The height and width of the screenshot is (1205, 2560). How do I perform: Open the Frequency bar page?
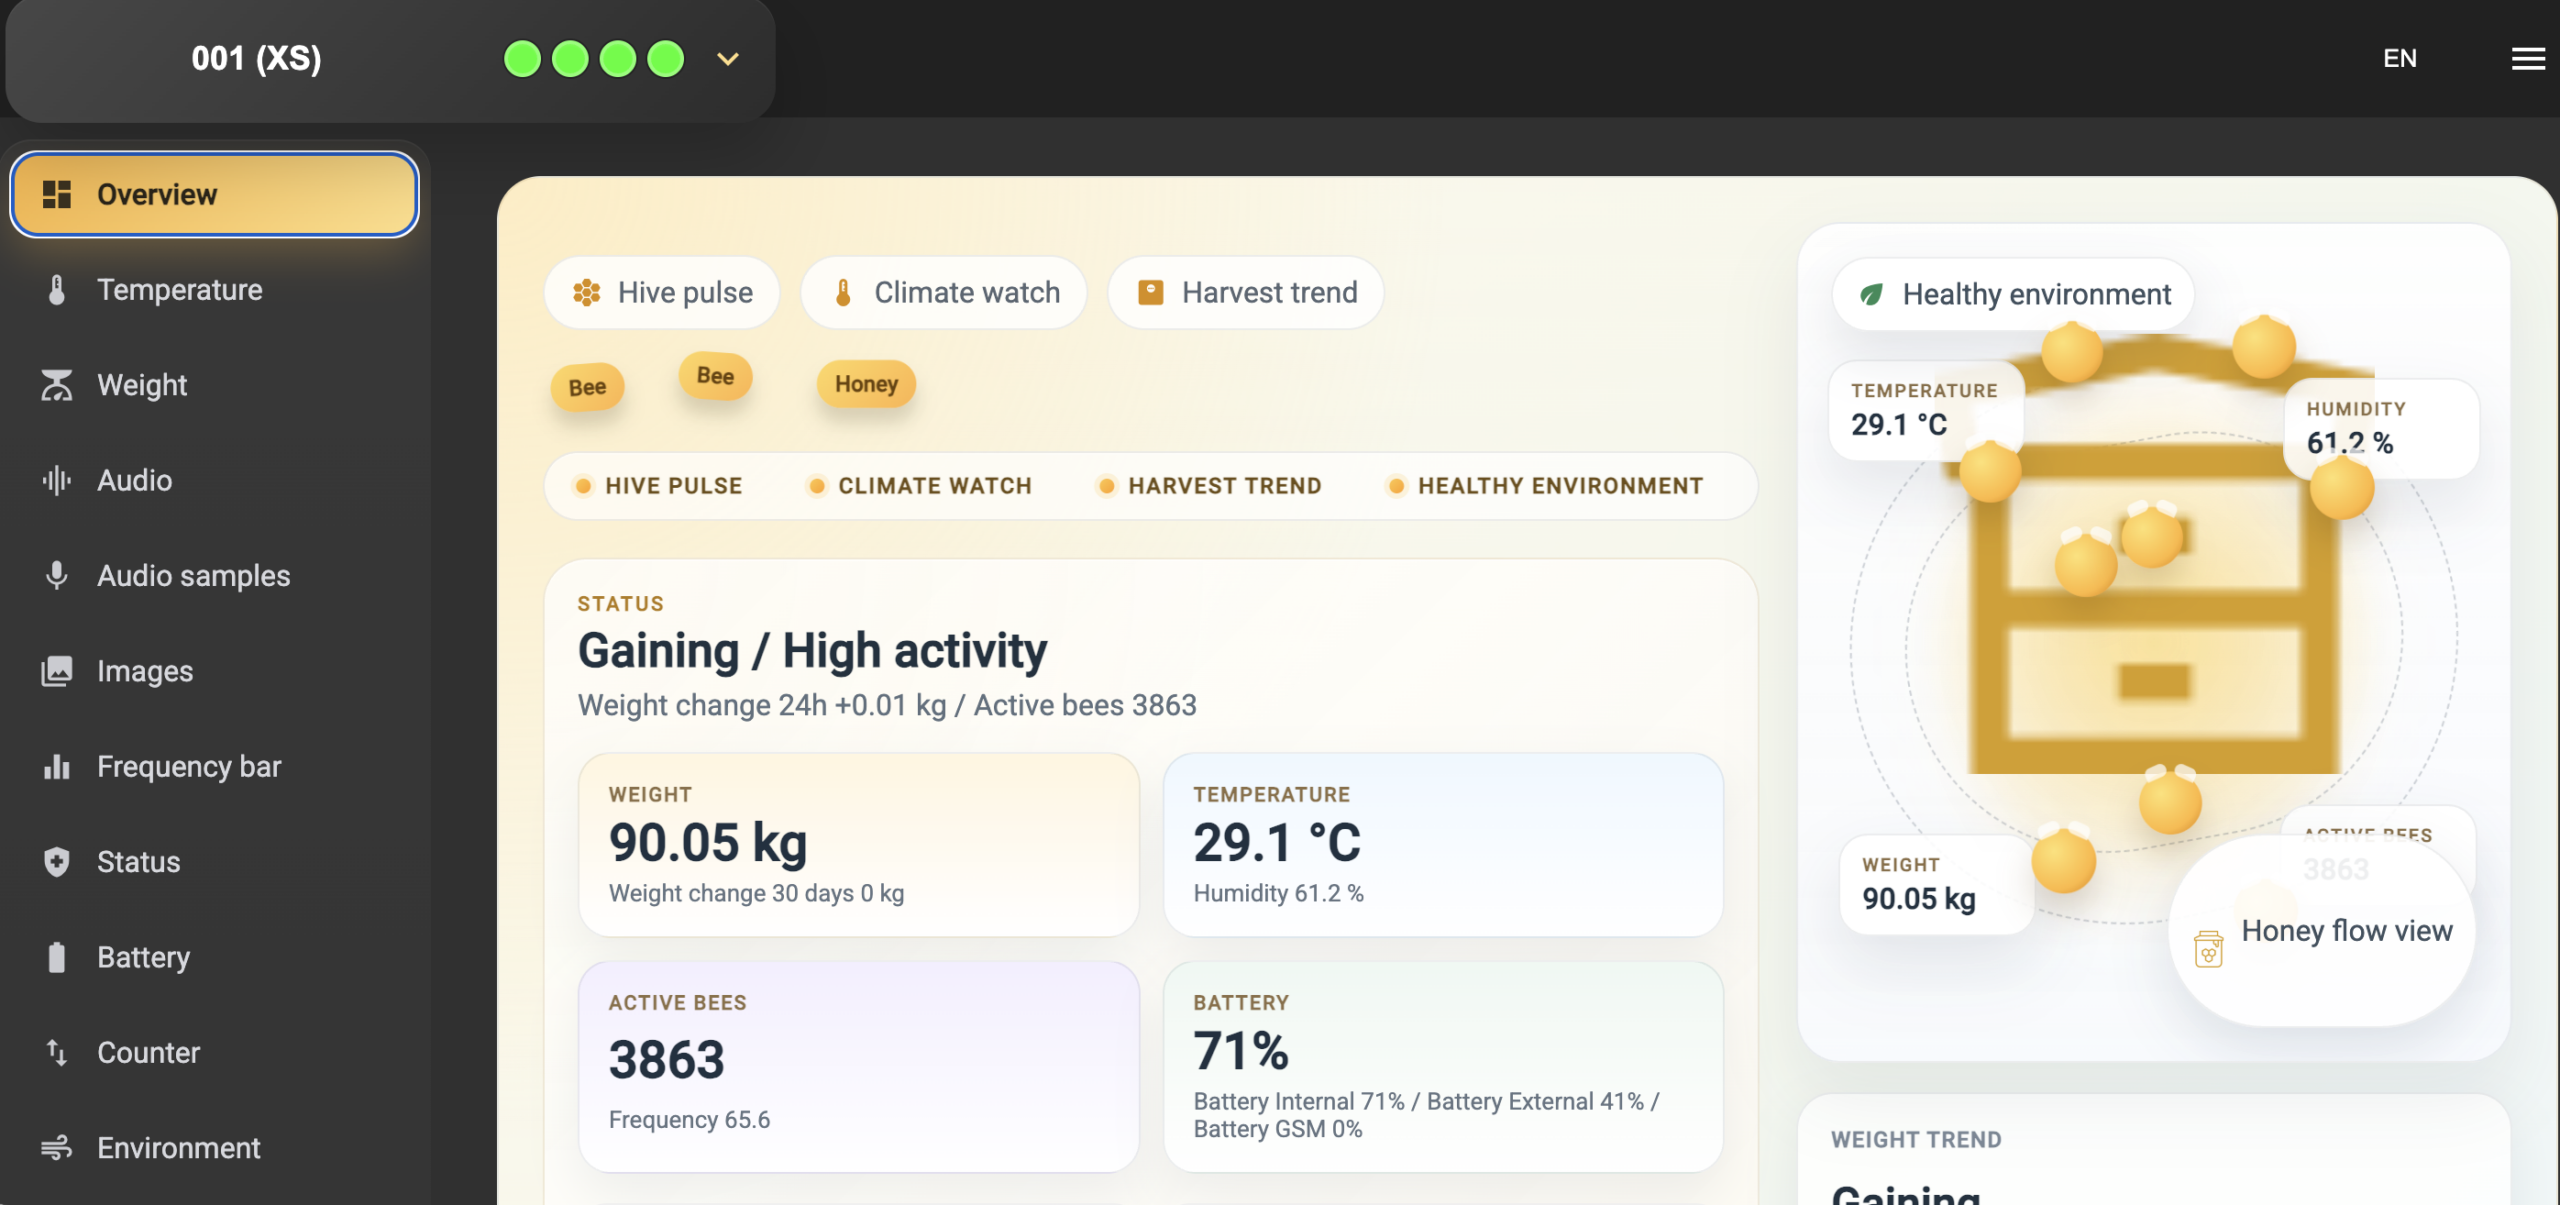pyautogui.click(x=215, y=766)
